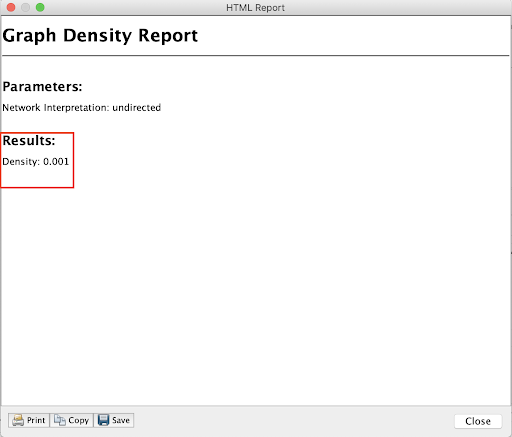Image resolution: width=512 pixels, height=437 pixels.
Task: Click the Network Interpretation label text
Action: tap(56, 108)
